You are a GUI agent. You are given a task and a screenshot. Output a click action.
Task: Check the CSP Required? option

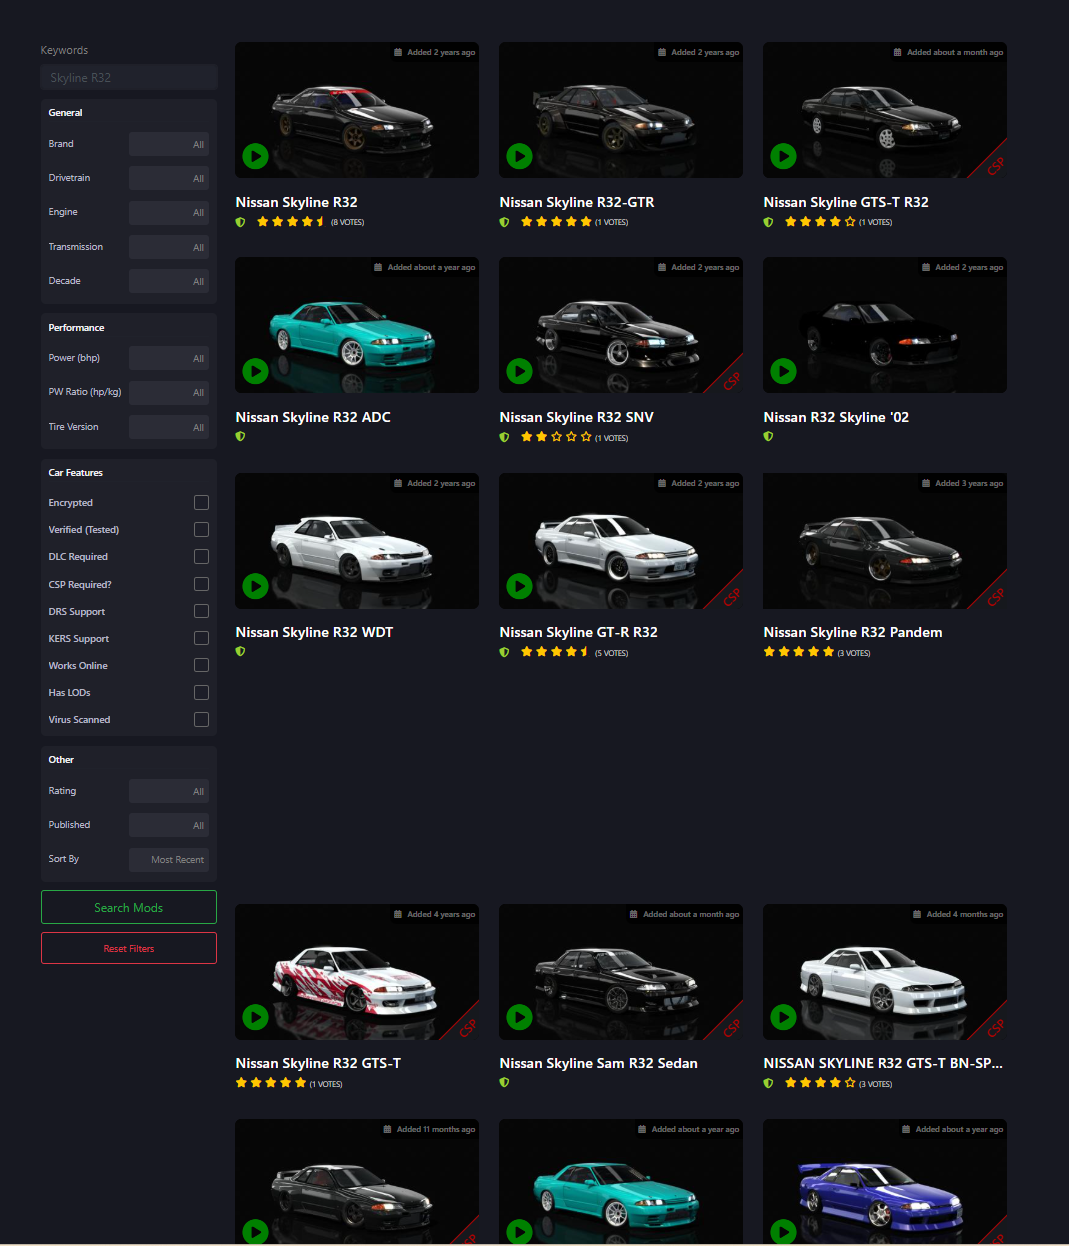(201, 584)
